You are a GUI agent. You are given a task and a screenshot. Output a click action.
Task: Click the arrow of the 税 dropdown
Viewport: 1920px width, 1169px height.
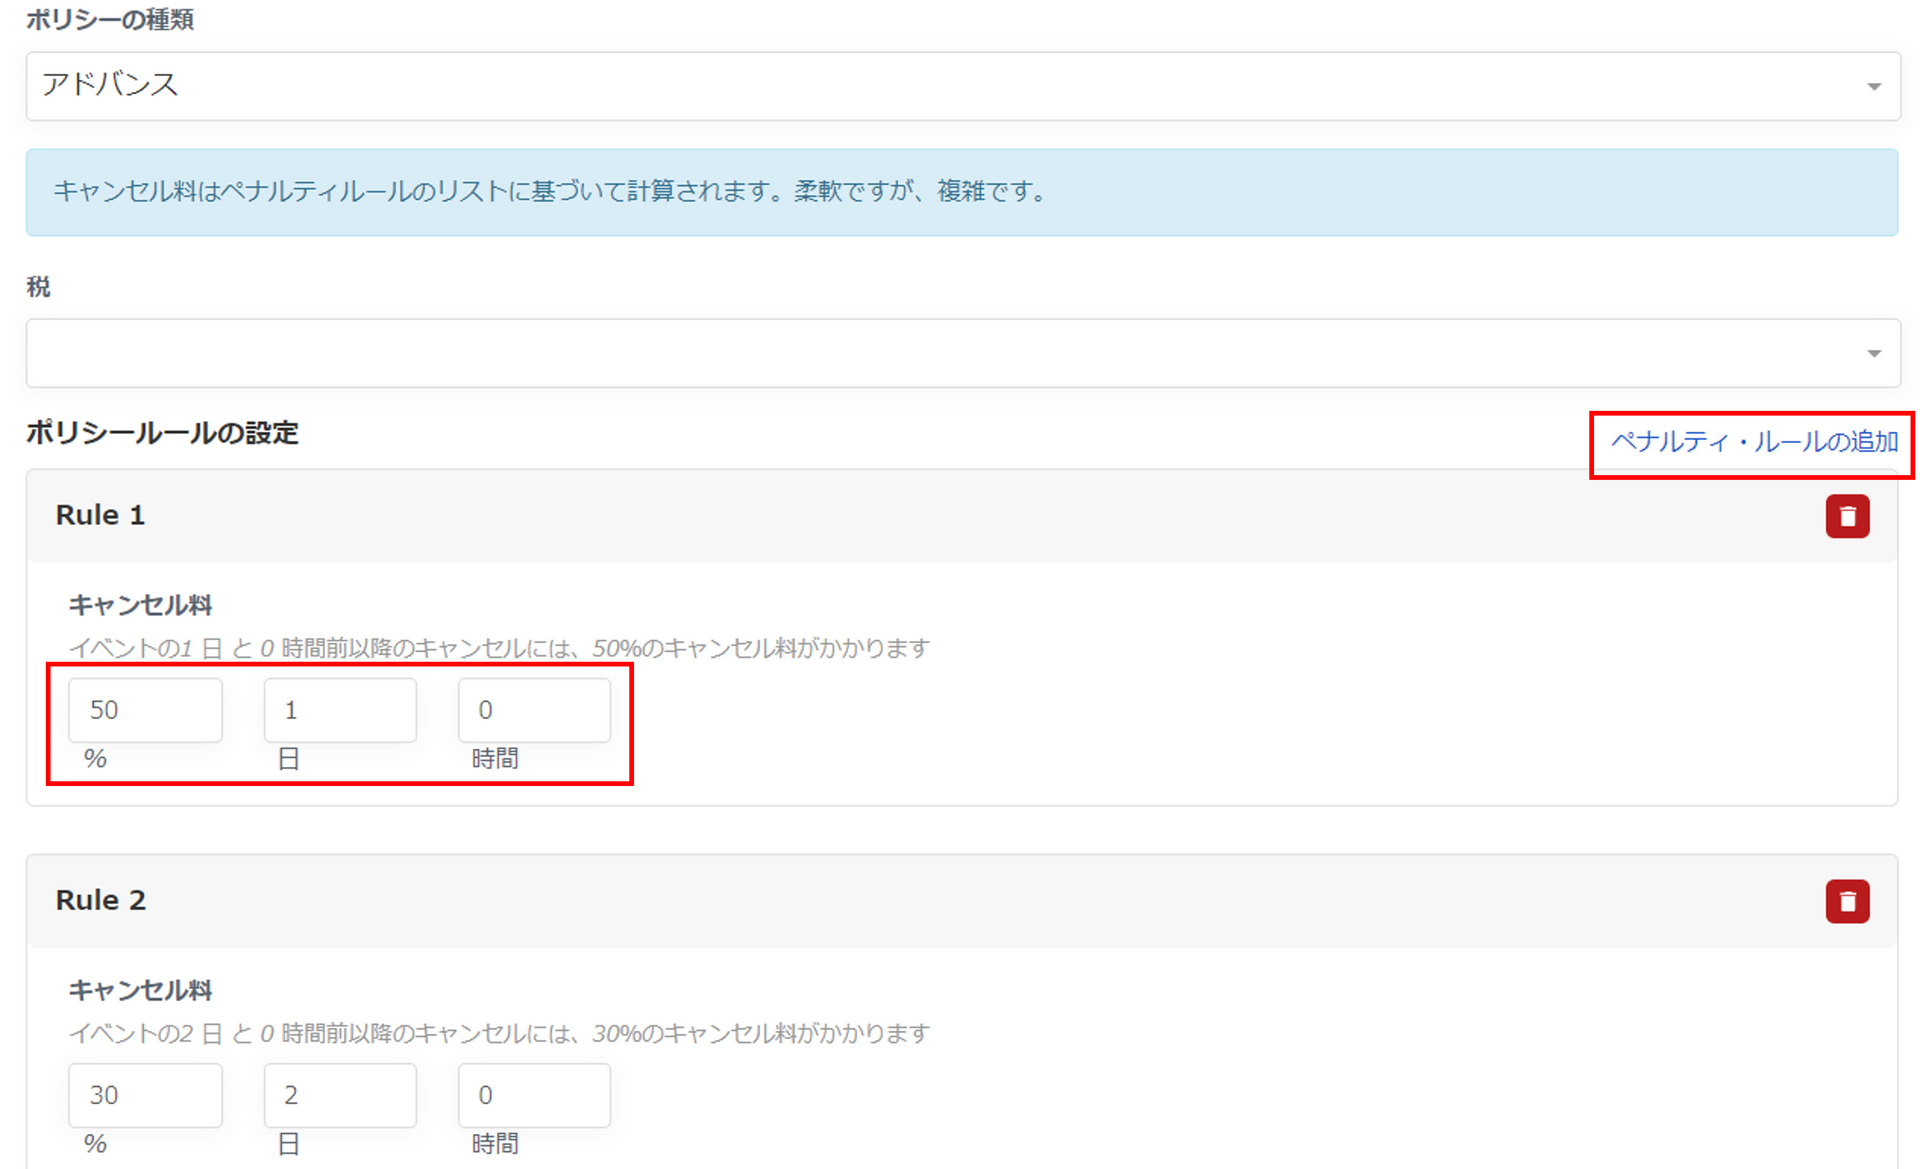tap(1873, 354)
